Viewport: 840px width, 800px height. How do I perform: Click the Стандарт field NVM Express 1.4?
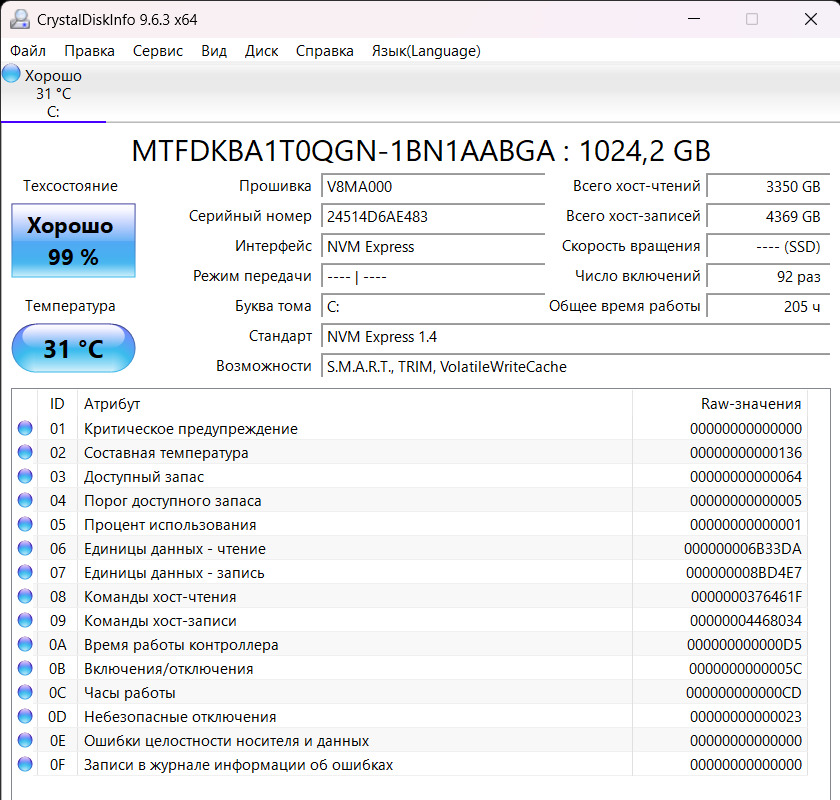[x=575, y=337]
